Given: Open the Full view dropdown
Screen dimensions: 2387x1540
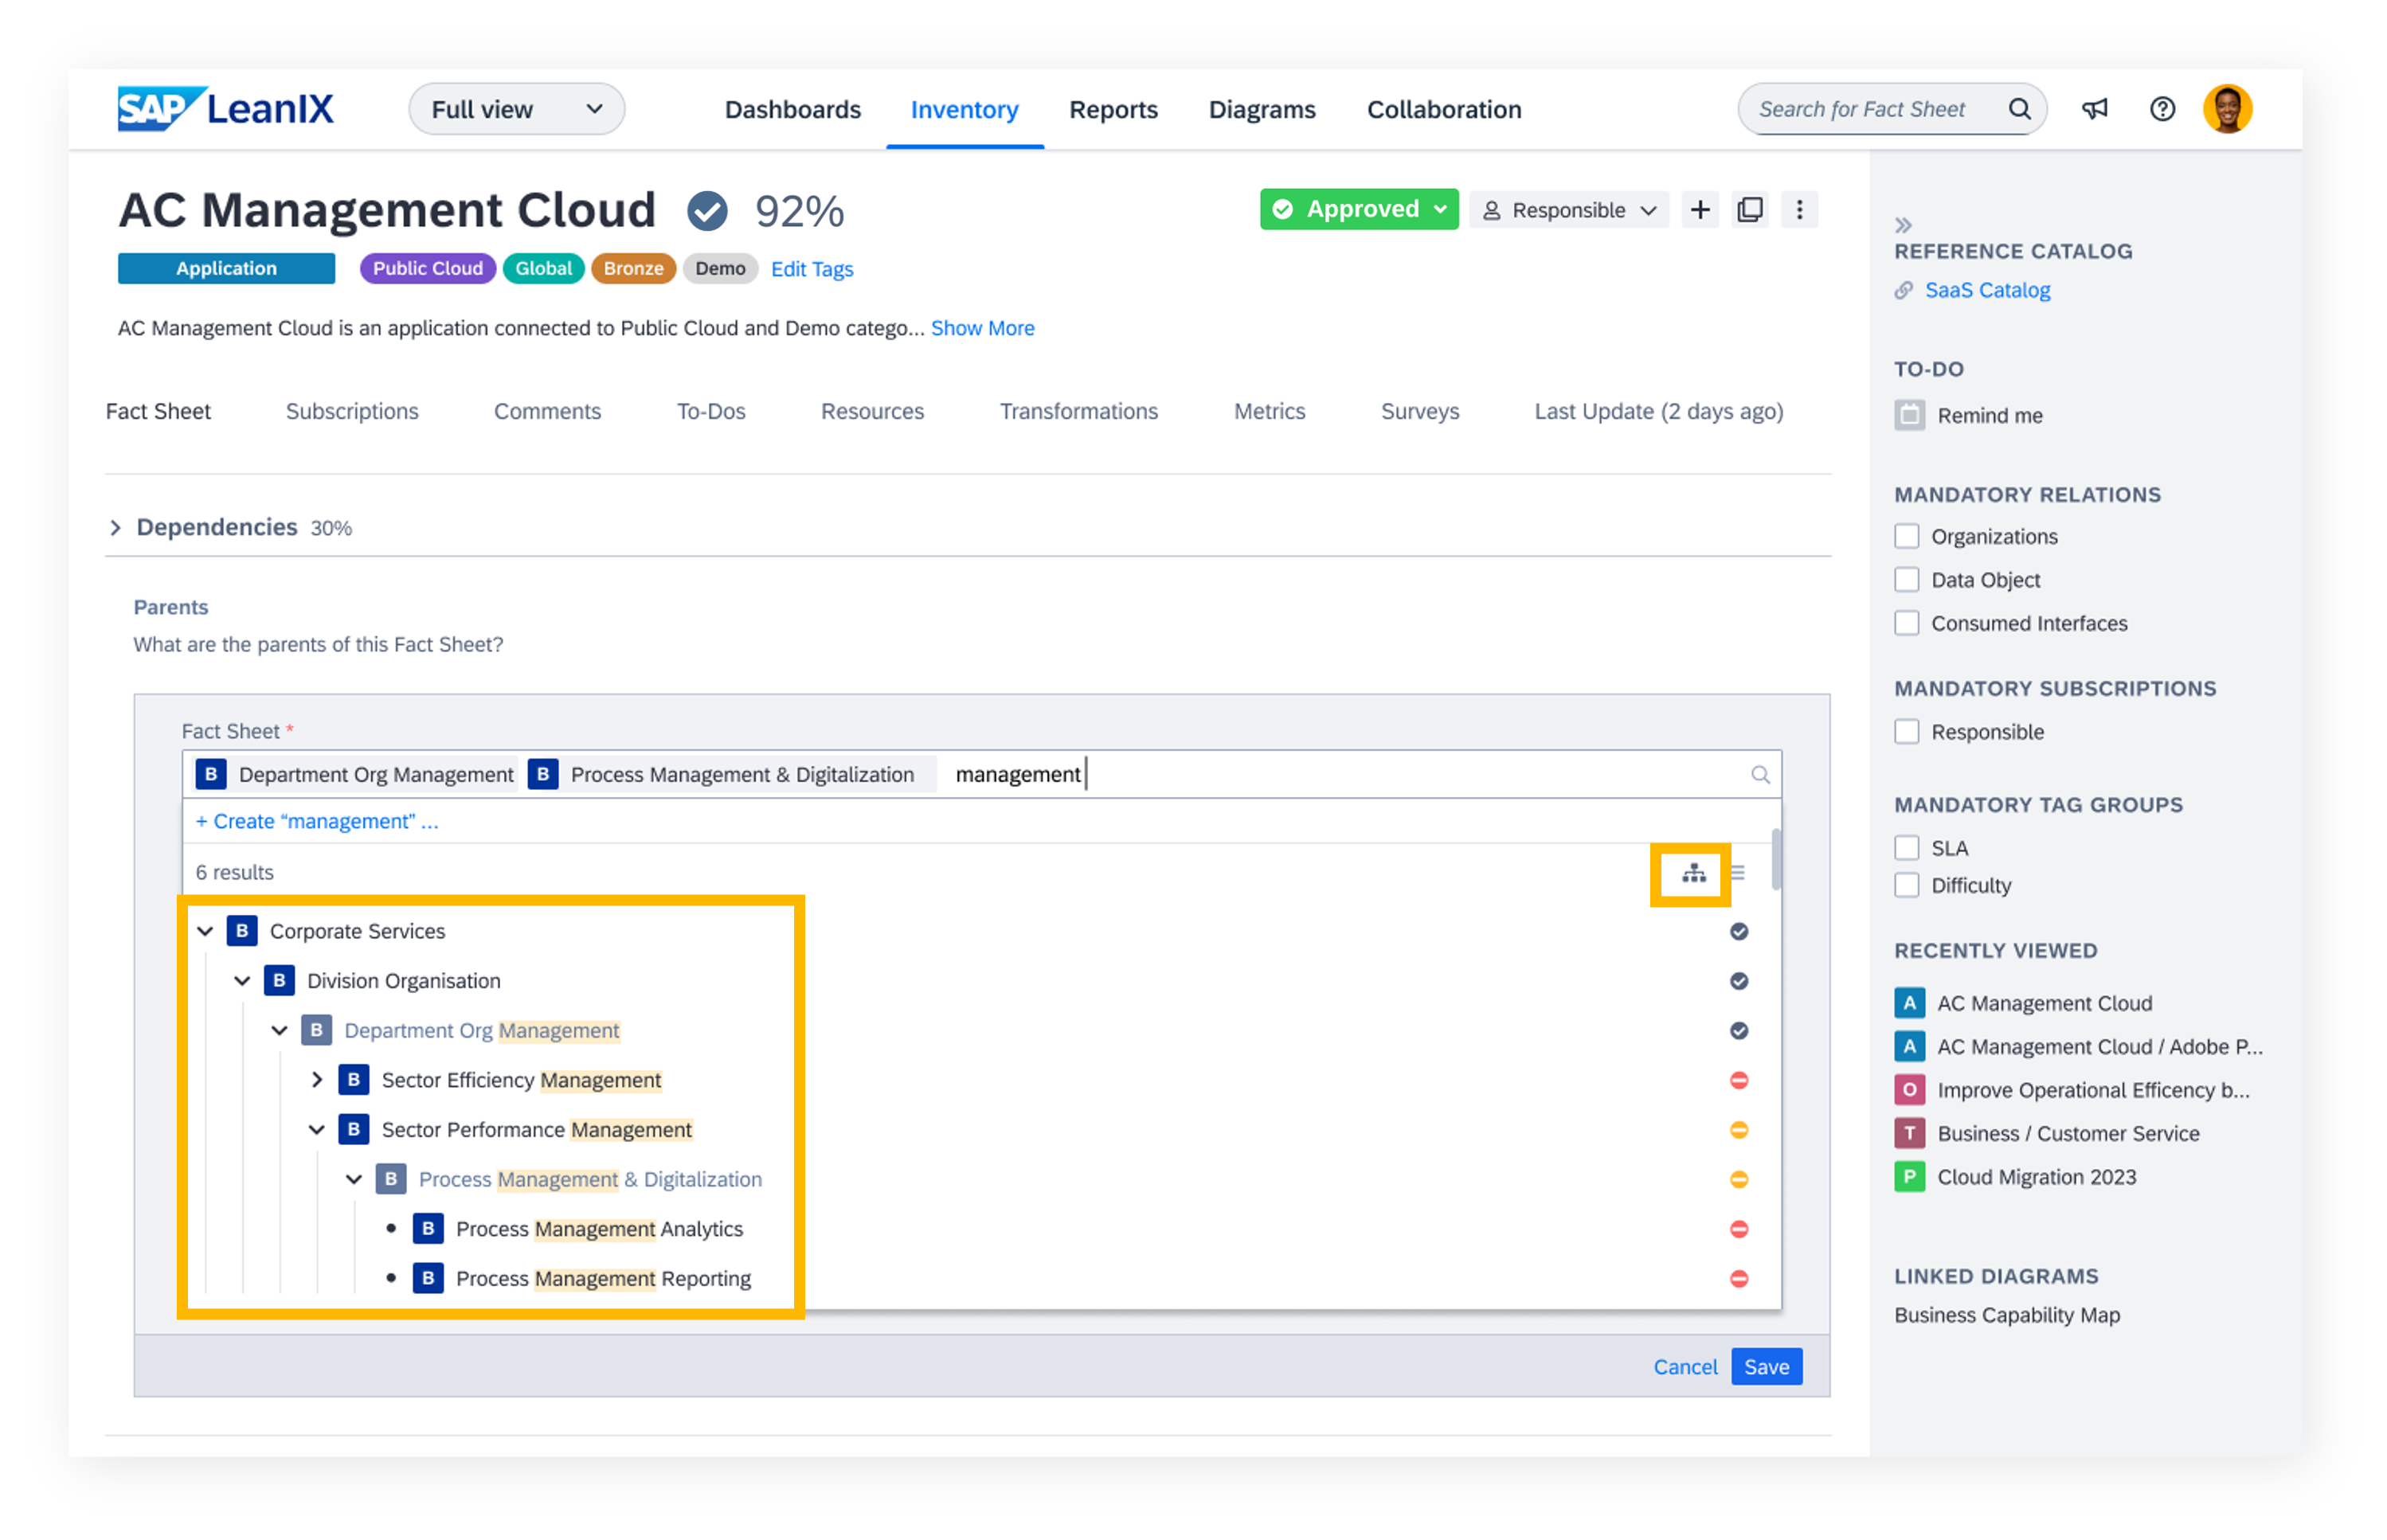Looking at the screenshot, I should [x=516, y=109].
